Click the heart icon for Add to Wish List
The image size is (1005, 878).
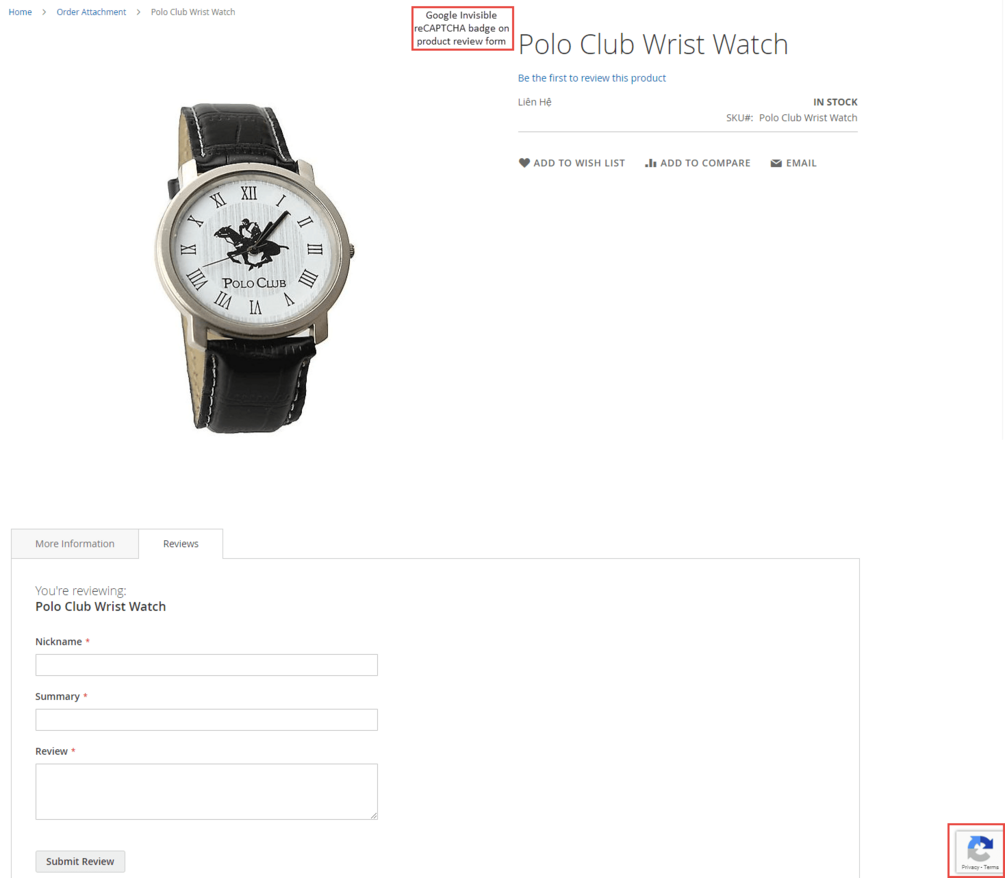point(524,163)
